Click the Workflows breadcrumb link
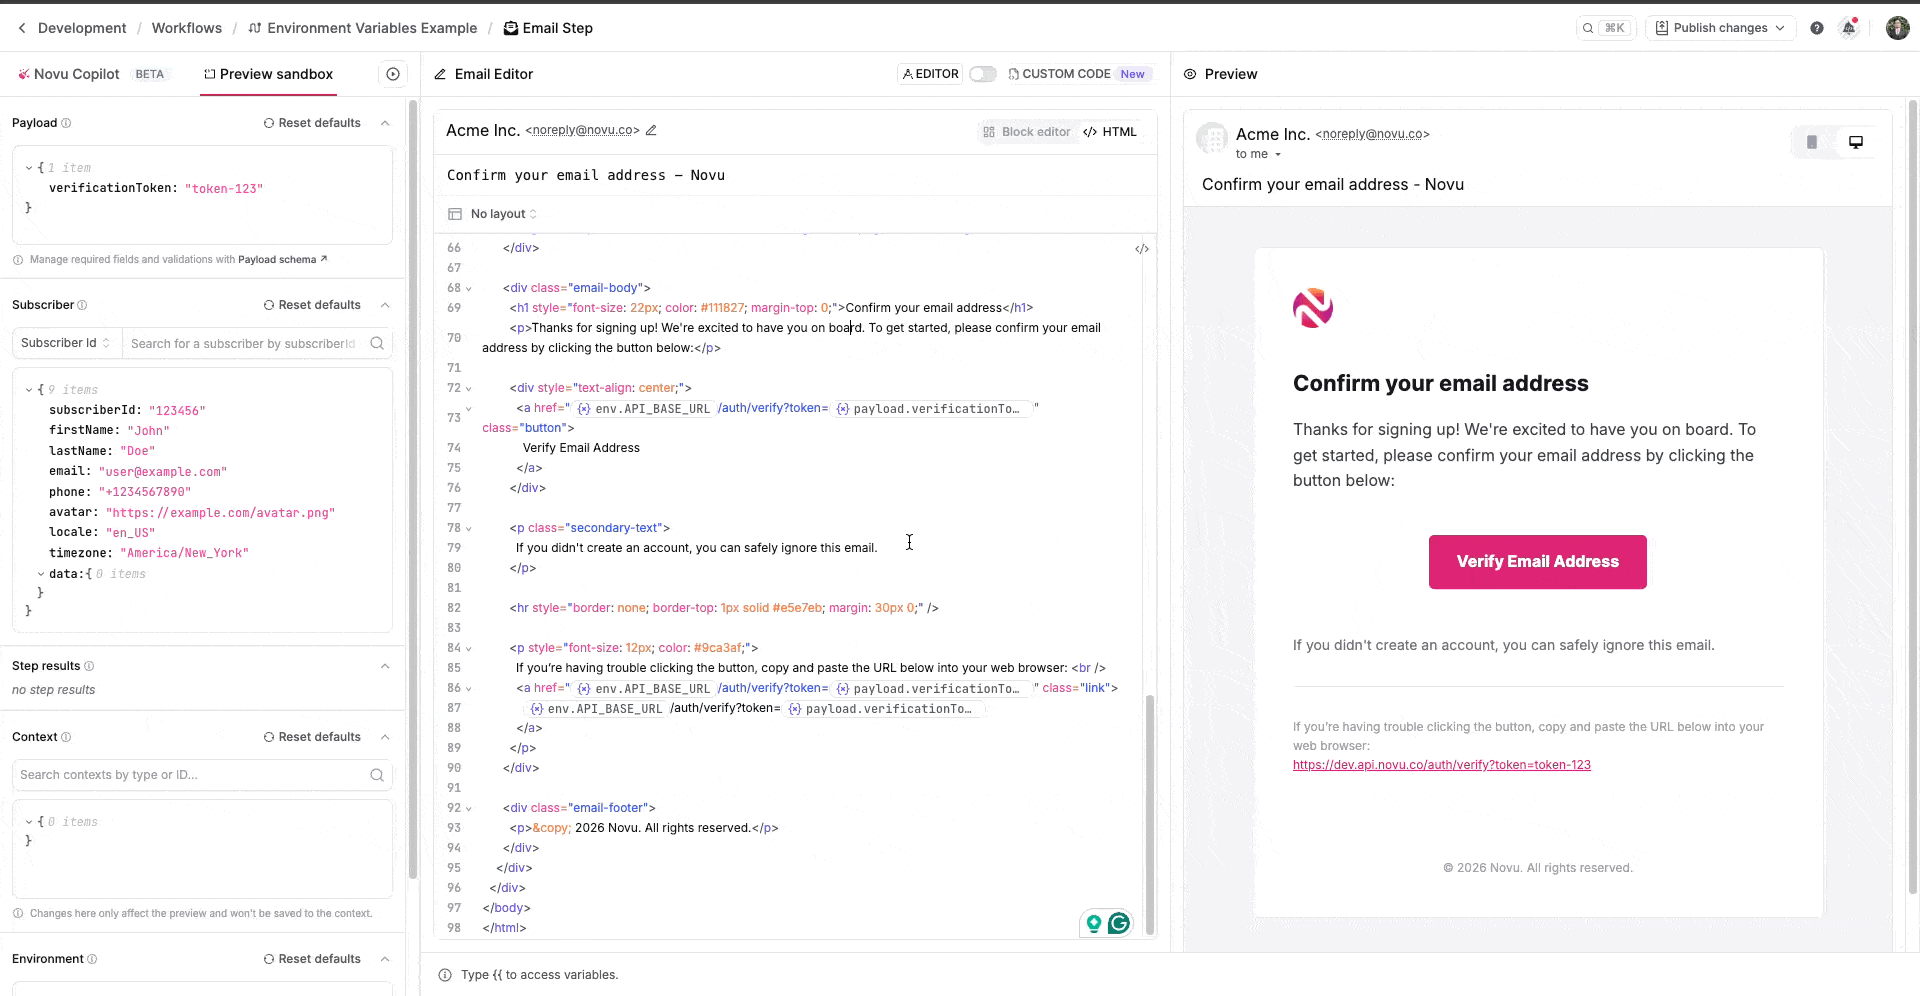The height and width of the screenshot is (996, 1920). tap(187, 28)
